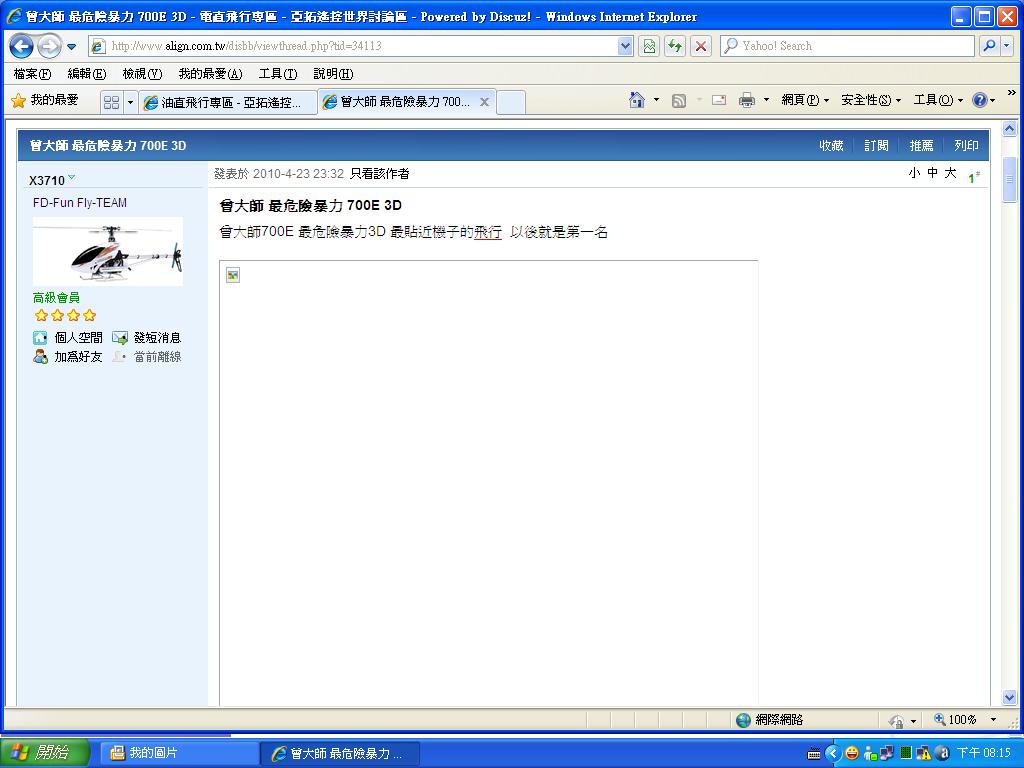The width and height of the screenshot is (1024, 768).
Task: Click the 網際網路 security zone indicator
Action: coord(769,720)
